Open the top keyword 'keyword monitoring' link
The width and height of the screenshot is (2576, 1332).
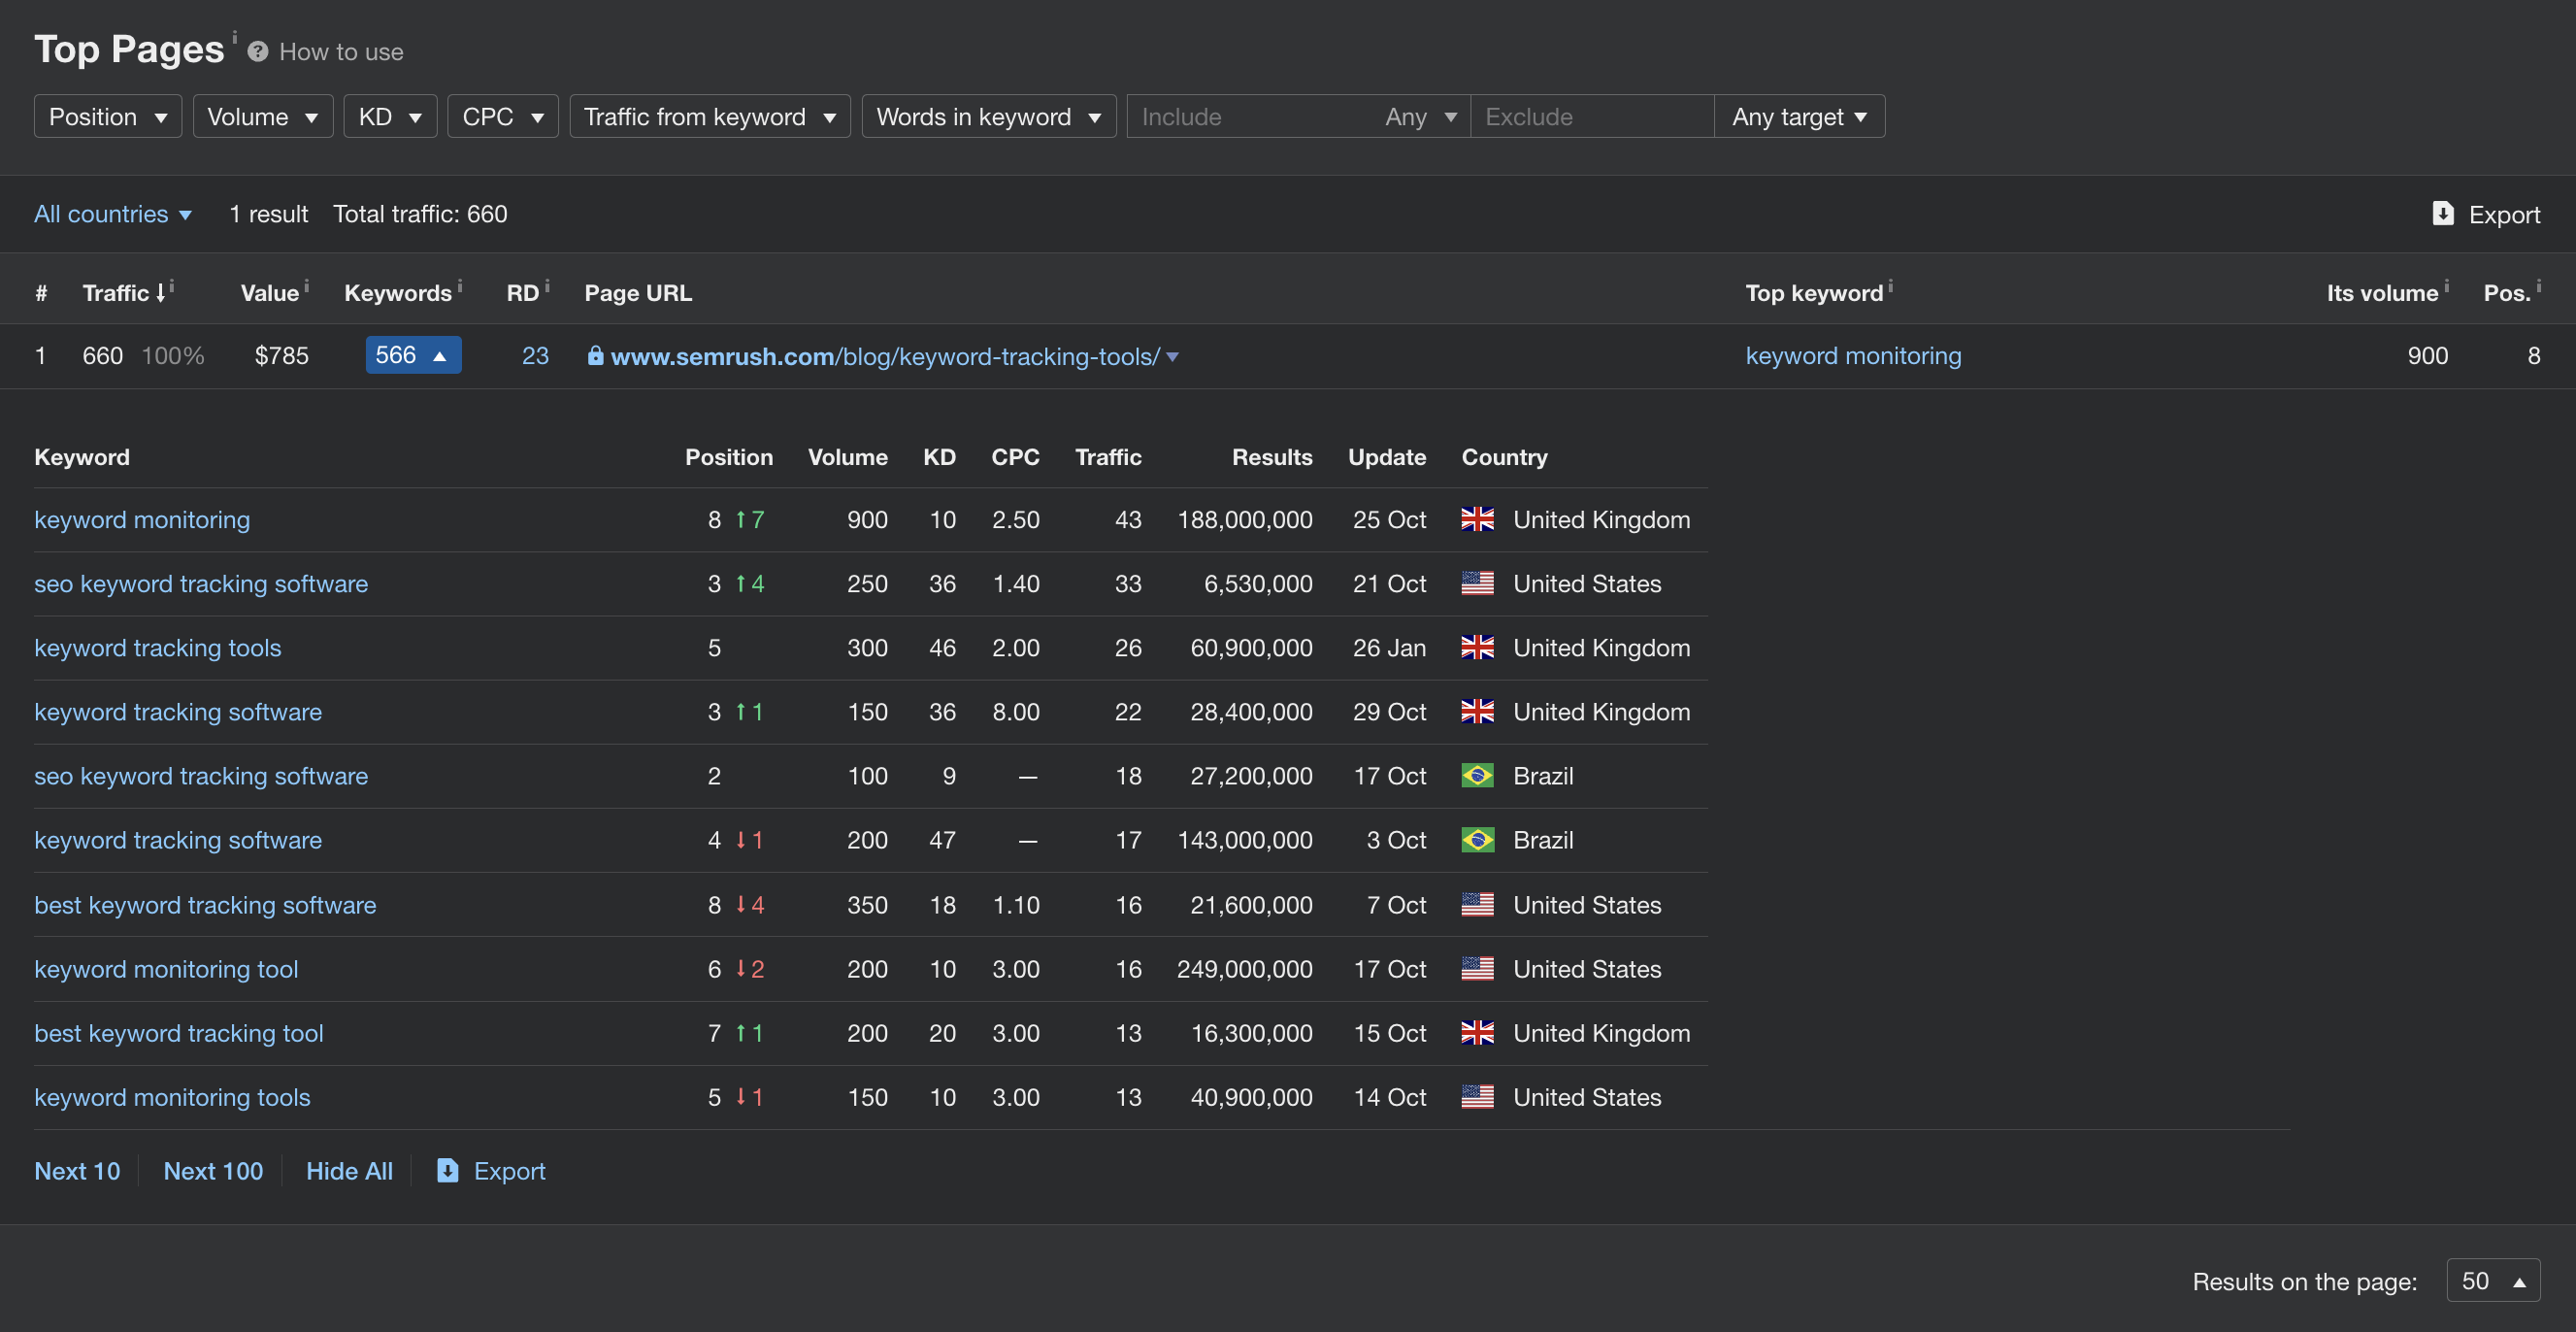(1853, 356)
